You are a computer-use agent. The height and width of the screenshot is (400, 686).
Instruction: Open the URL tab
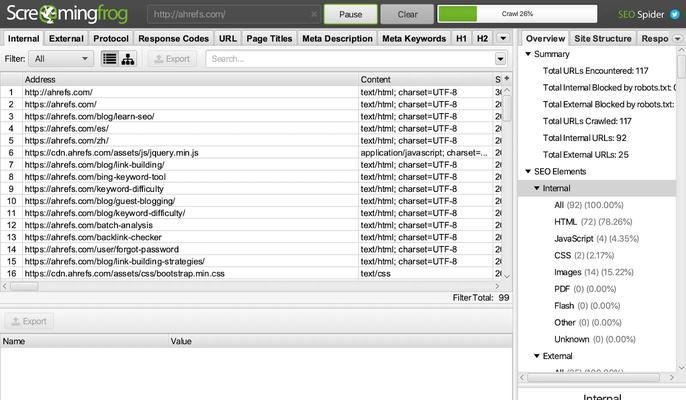pos(228,39)
